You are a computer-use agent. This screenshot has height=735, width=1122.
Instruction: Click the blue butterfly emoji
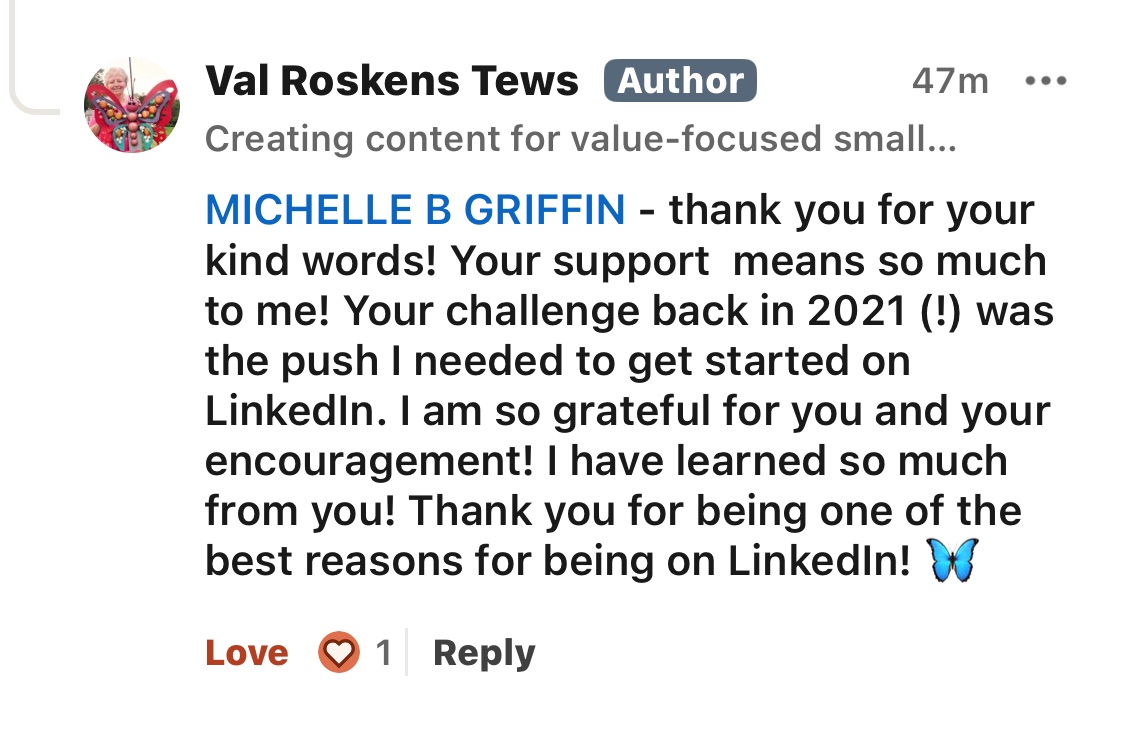952,561
